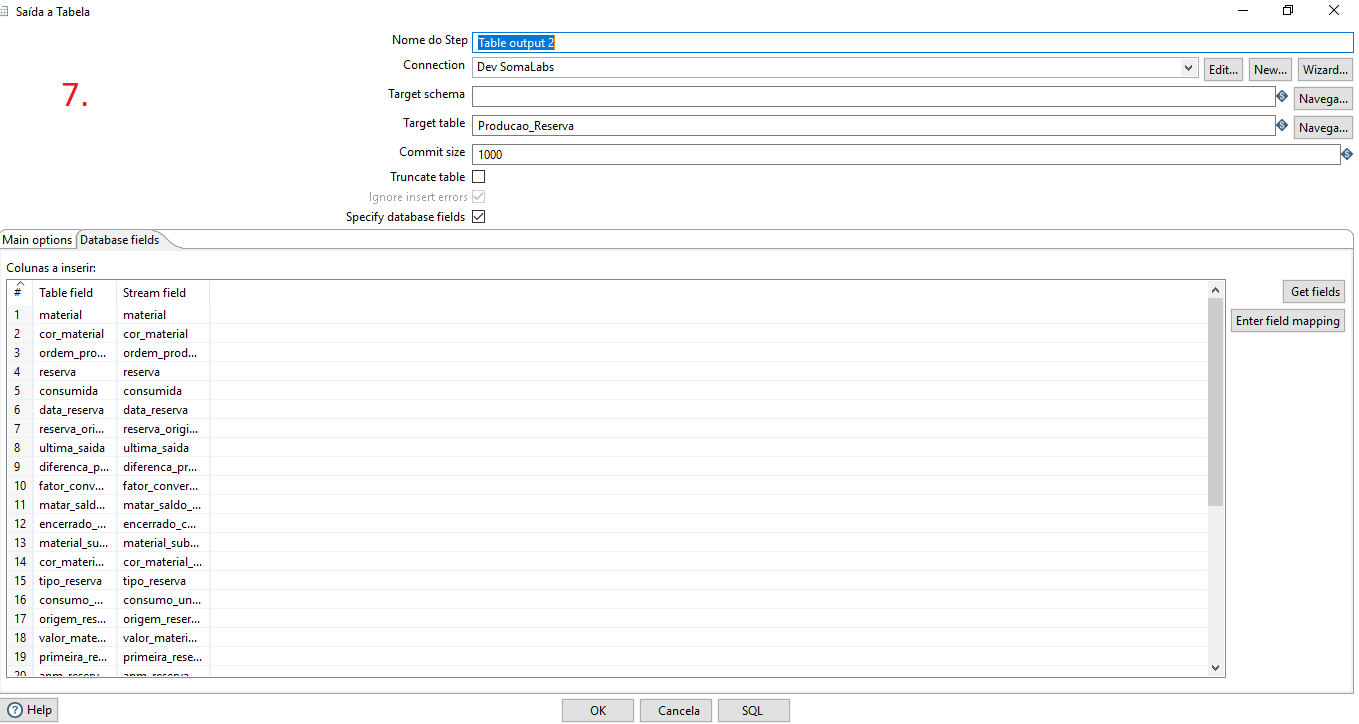This screenshot has height=724, width=1359.
Task: Click the variable icon after Commit size
Action: [x=1346, y=154]
